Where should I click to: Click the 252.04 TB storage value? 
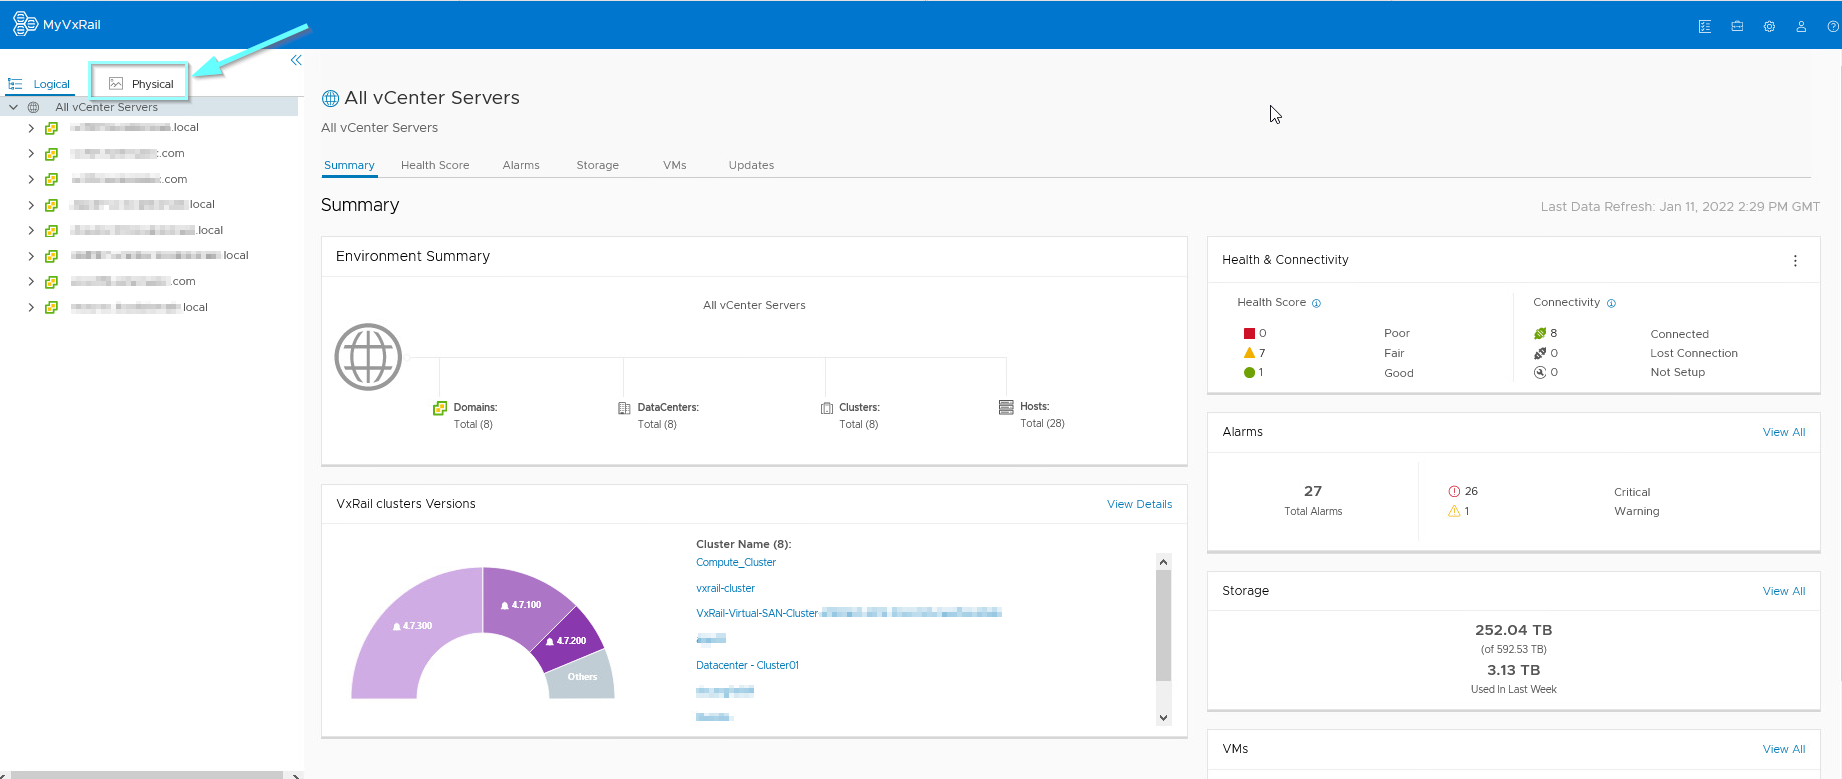point(1513,630)
